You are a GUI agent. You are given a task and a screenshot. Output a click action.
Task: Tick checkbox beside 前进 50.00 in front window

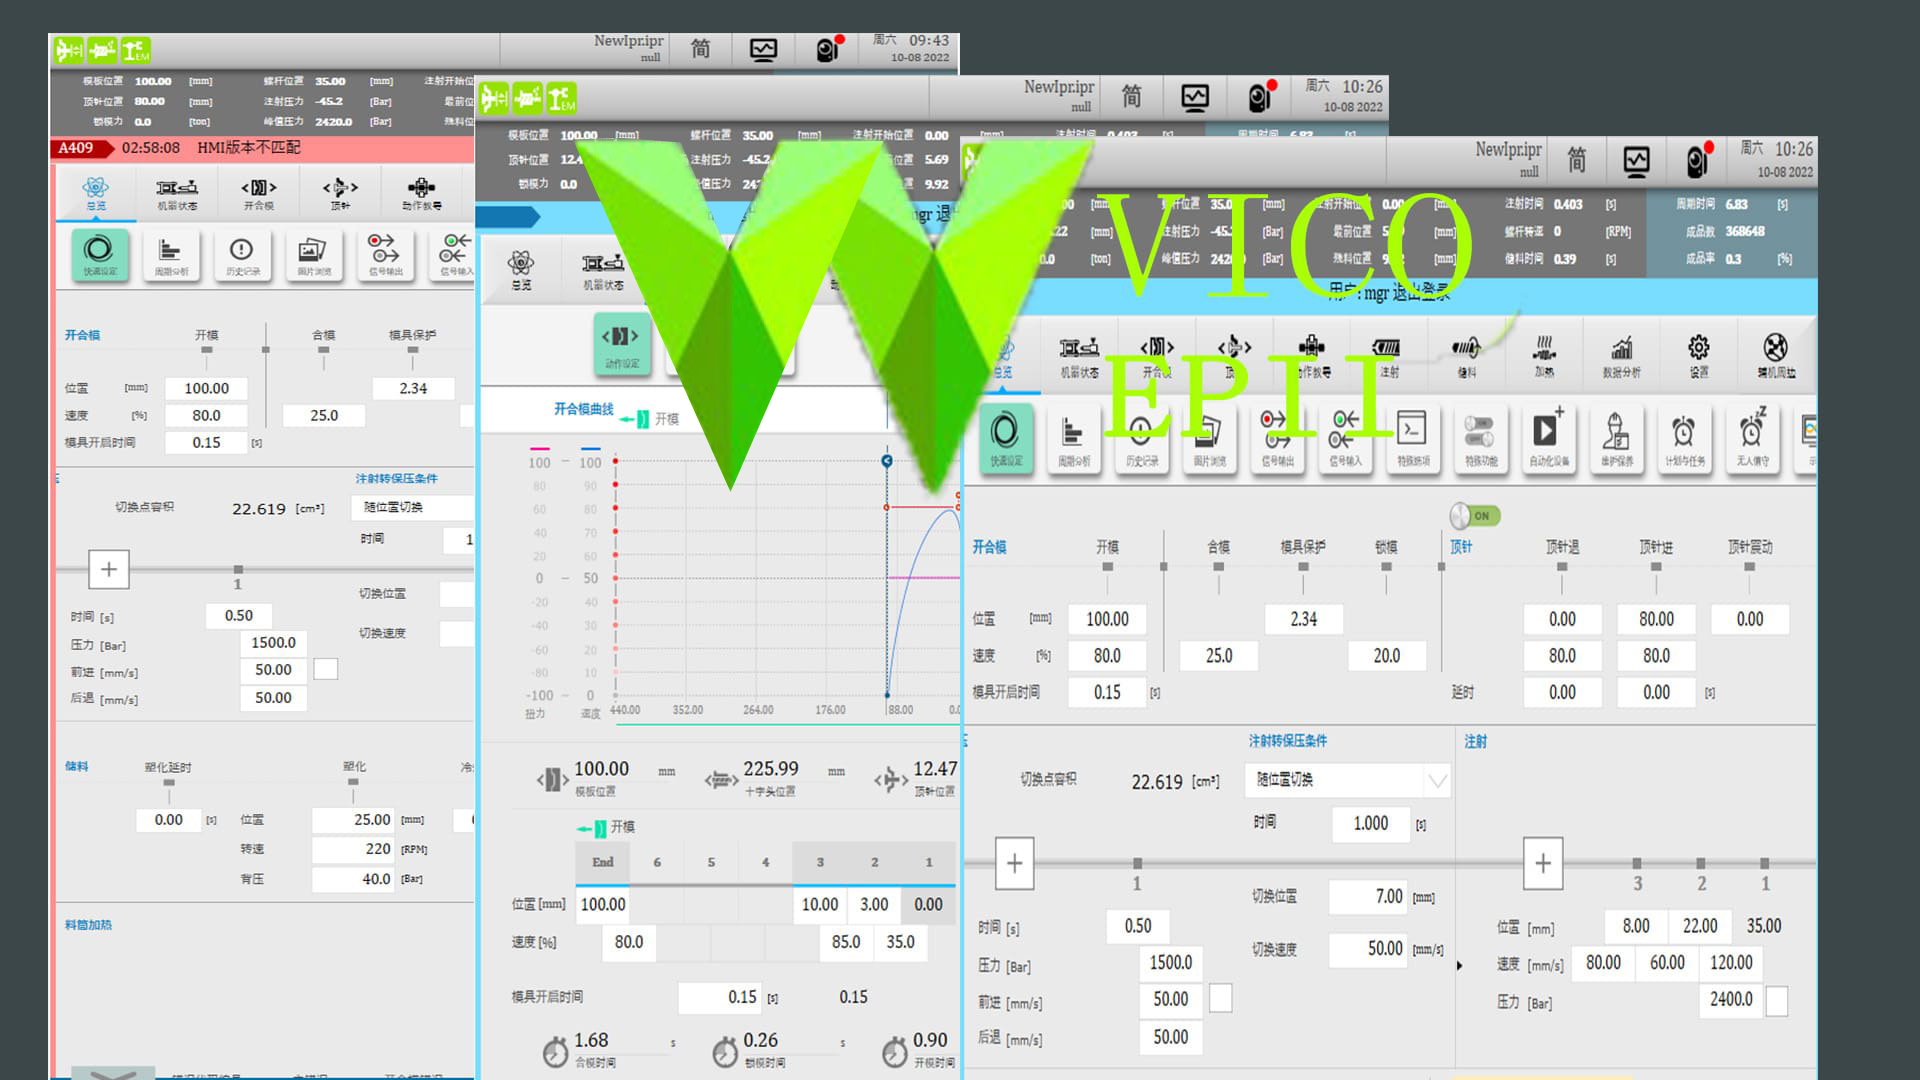click(x=1220, y=998)
